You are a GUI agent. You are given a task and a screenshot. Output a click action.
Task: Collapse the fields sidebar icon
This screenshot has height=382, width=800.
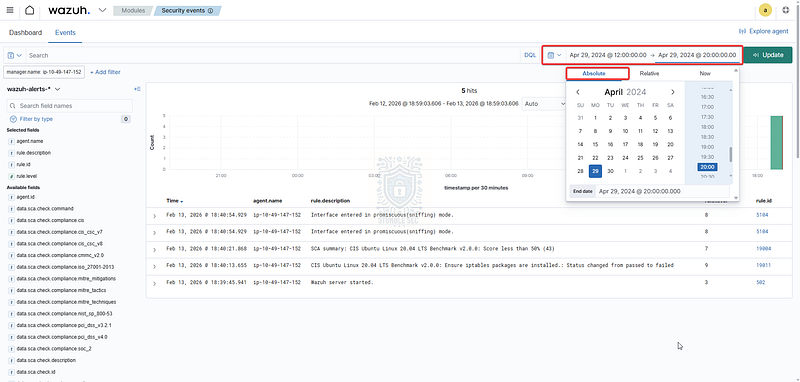click(137, 89)
